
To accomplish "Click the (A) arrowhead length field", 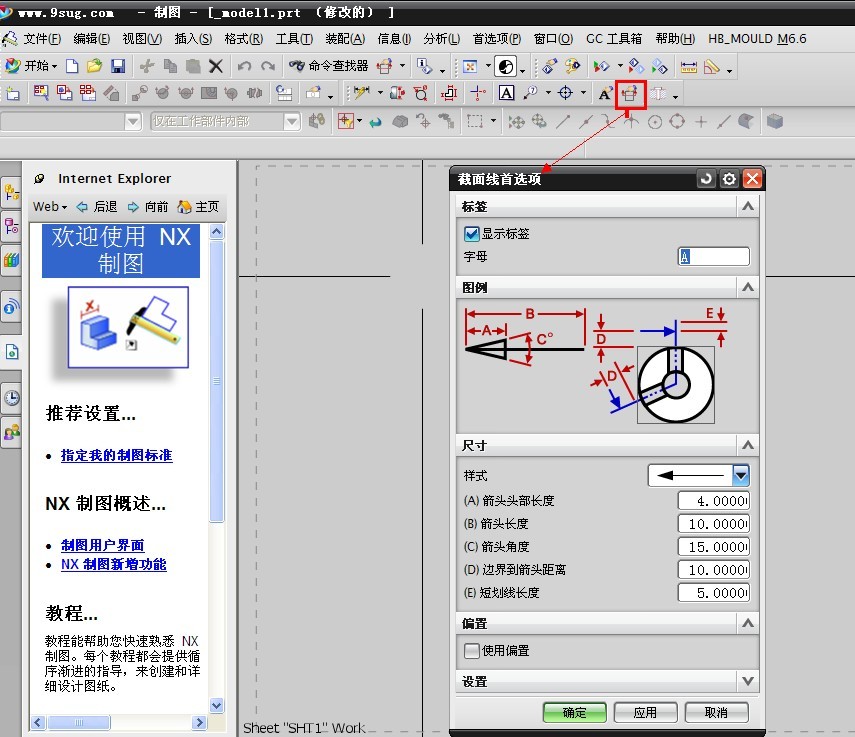I will coord(713,500).
